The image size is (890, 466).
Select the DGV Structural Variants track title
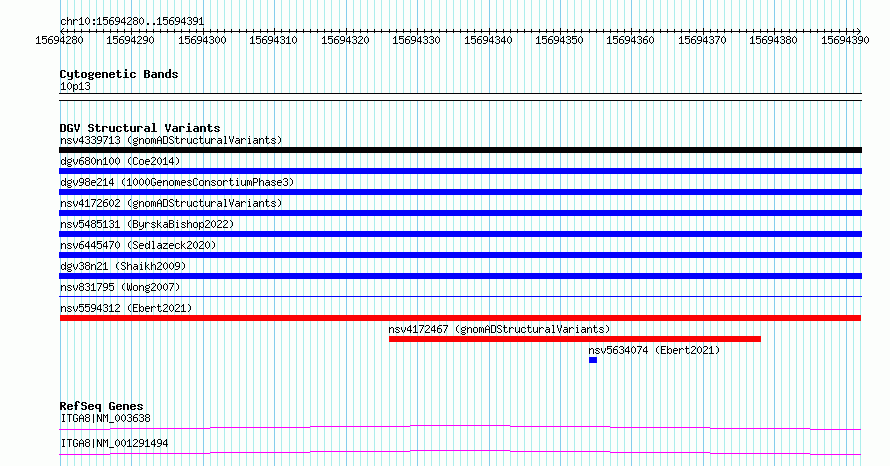tap(140, 128)
